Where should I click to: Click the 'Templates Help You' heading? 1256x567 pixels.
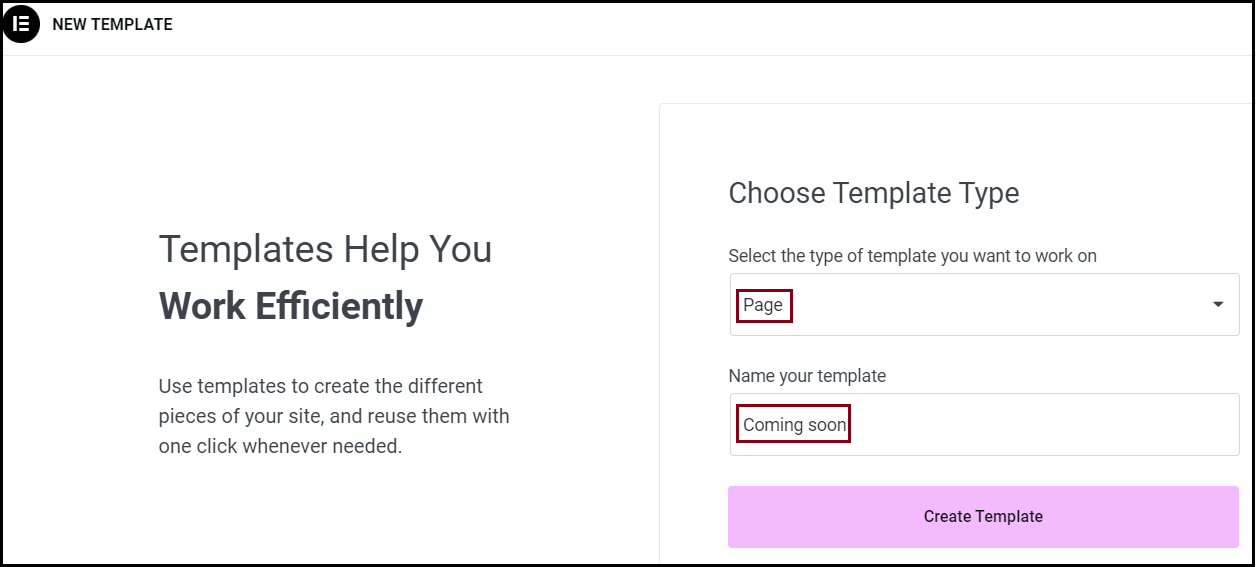(x=325, y=249)
